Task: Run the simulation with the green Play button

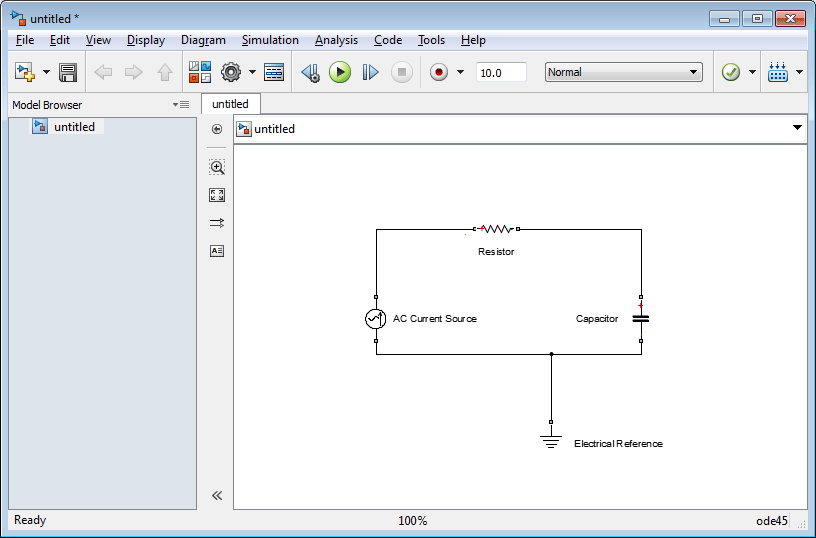Action: tap(340, 72)
